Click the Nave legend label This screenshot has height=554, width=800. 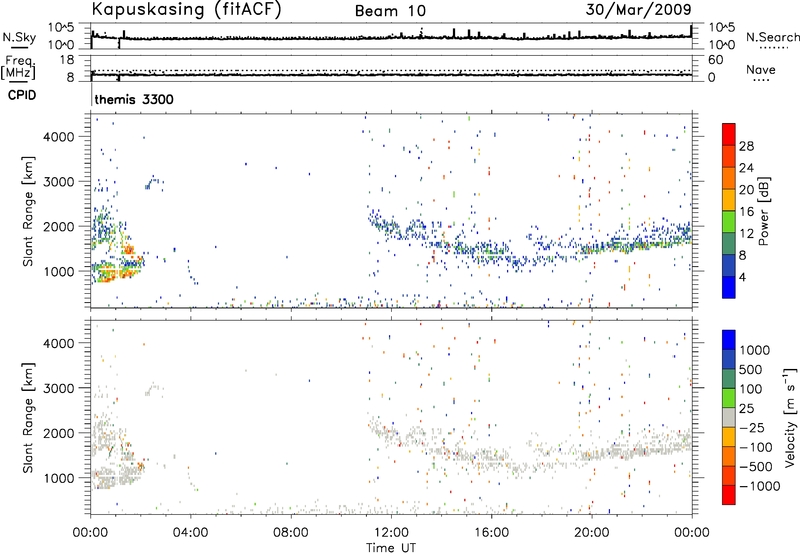[760, 70]
